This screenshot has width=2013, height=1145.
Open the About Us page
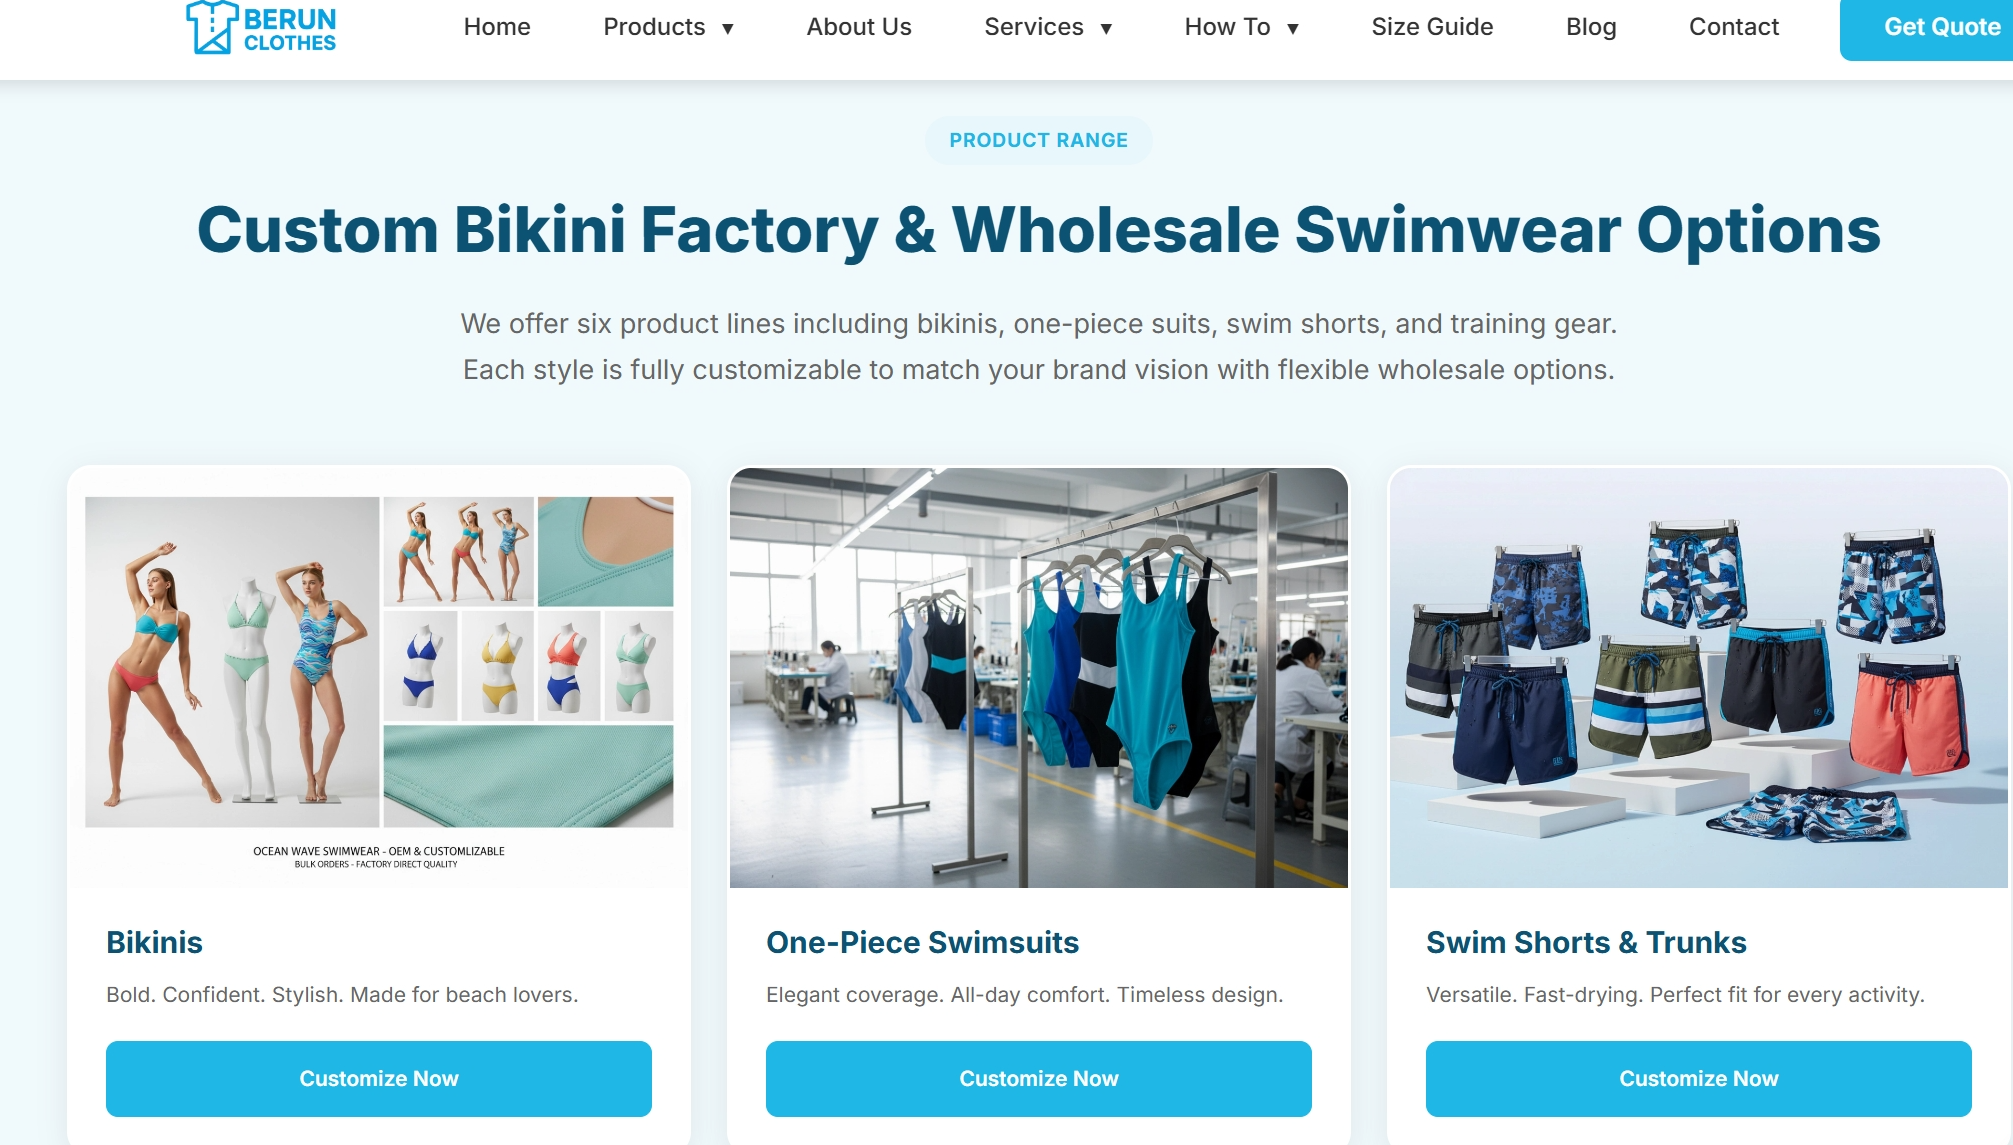tap(859, 27)
